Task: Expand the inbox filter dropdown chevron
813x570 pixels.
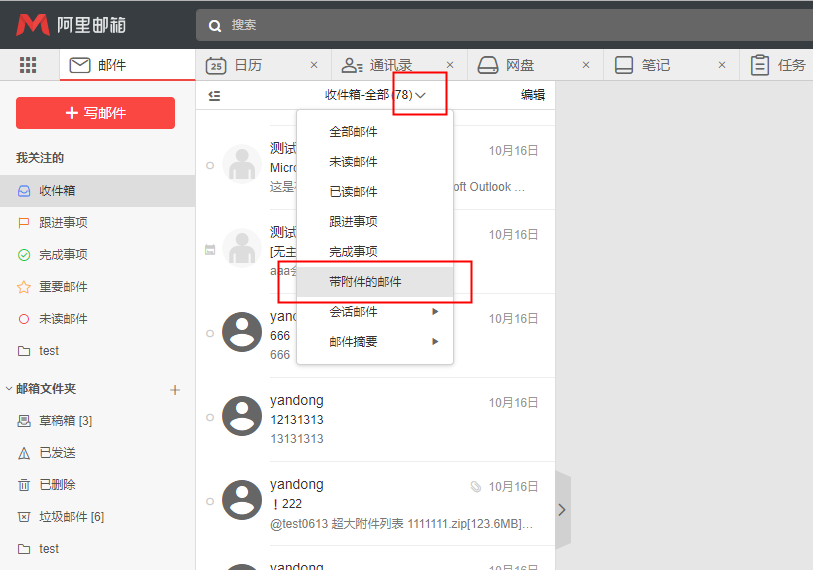Action: tap(421, 96)
